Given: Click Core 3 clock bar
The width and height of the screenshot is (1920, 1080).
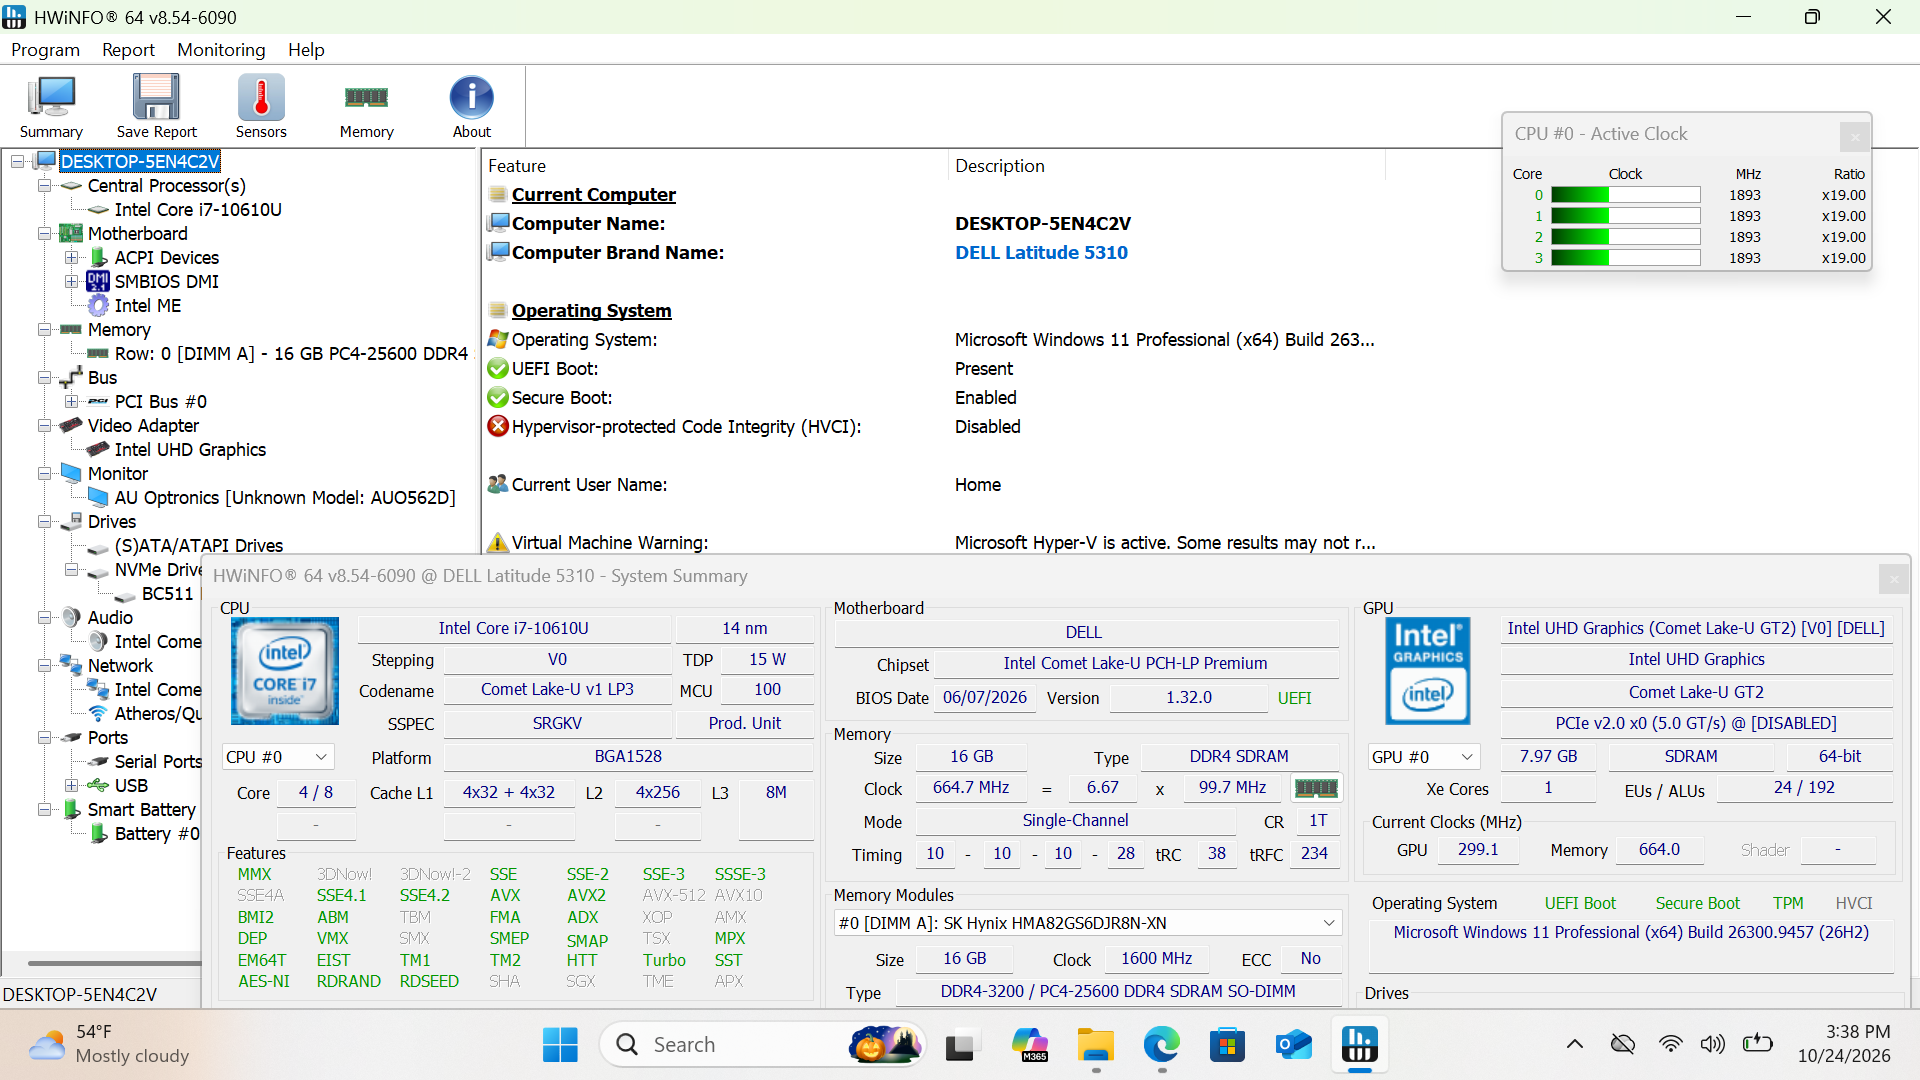Looking at the screenshot, I should point(1625,258).
